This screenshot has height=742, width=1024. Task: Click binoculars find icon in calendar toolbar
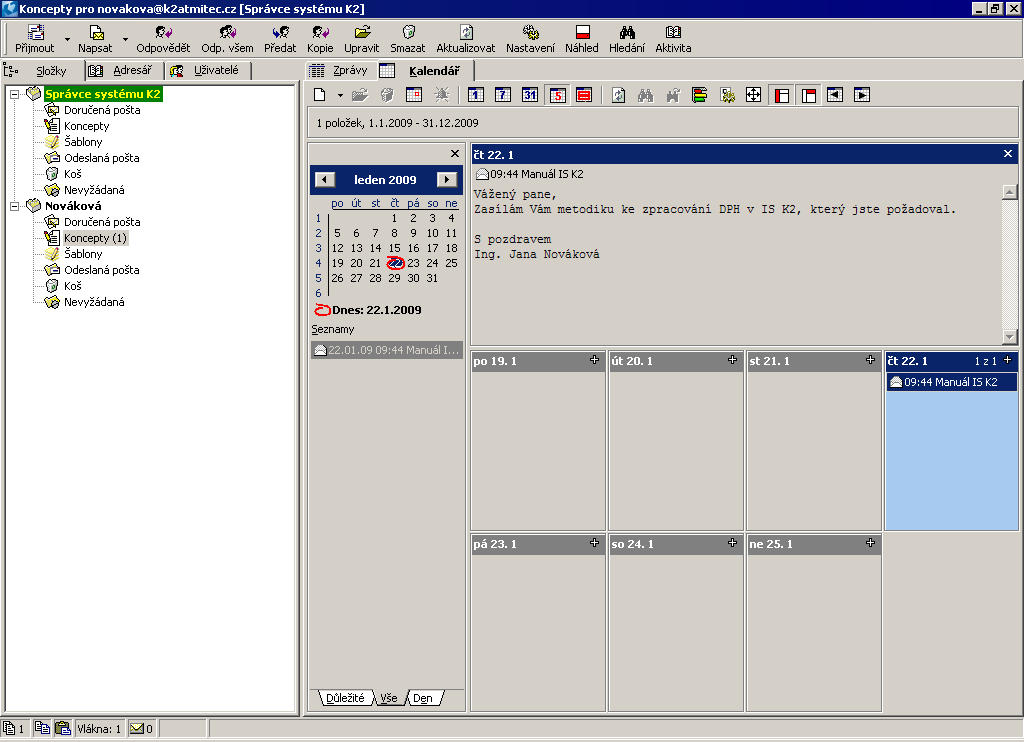[x=645, y=95]
